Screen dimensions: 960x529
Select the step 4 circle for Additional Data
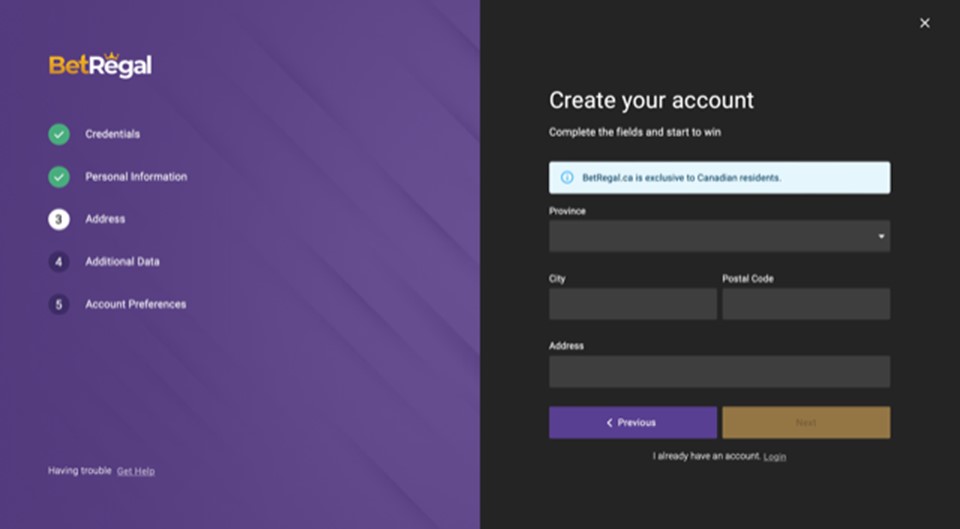pyautogui.click(x=59, y=262)
